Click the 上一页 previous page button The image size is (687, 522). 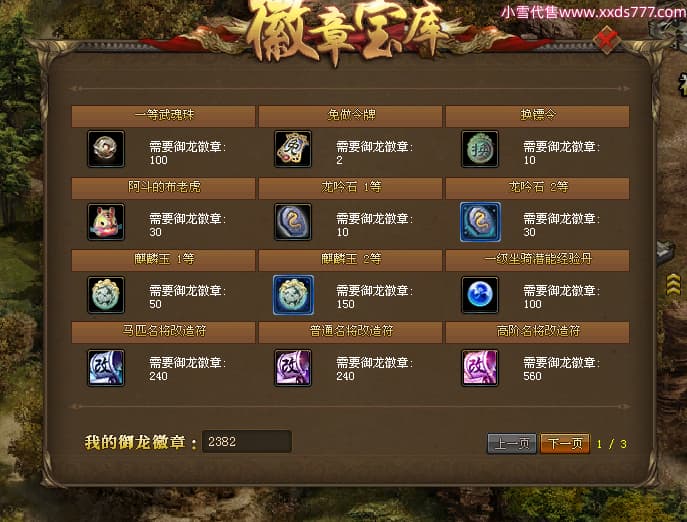tap(512, 444)
